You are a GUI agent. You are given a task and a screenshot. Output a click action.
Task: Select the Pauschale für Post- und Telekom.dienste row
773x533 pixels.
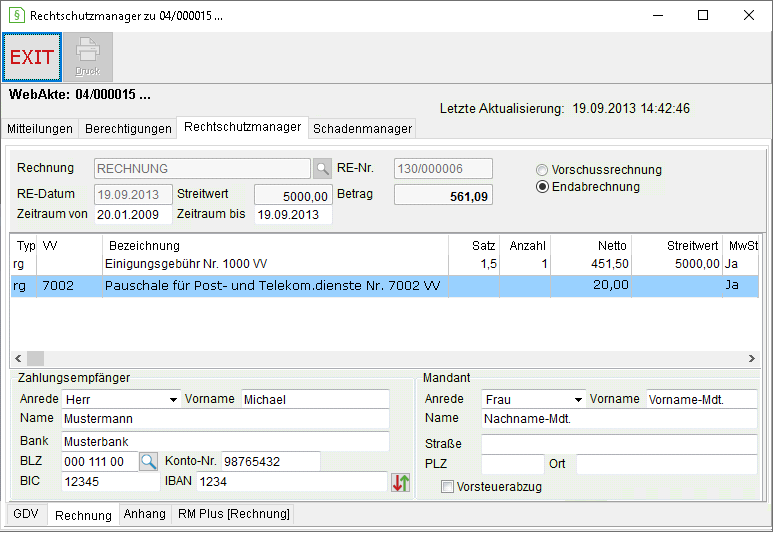385,286
